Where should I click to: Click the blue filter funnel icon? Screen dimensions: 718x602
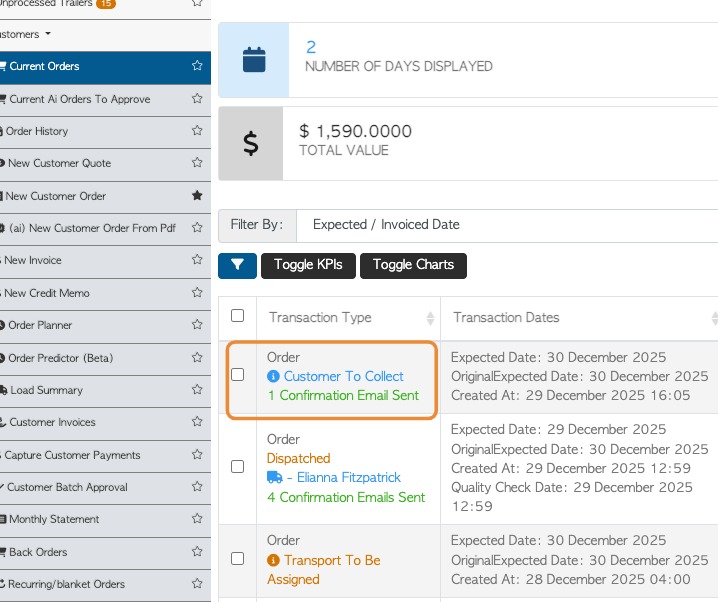(x=237, y=265)
